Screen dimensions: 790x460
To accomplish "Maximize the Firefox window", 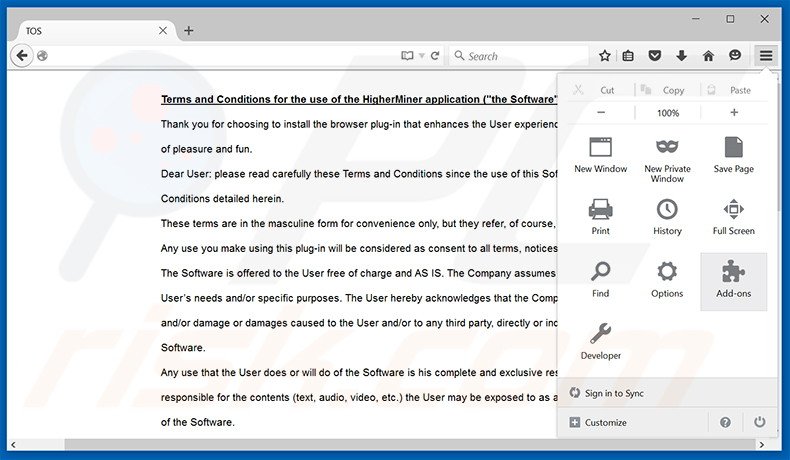I will 730,19.
